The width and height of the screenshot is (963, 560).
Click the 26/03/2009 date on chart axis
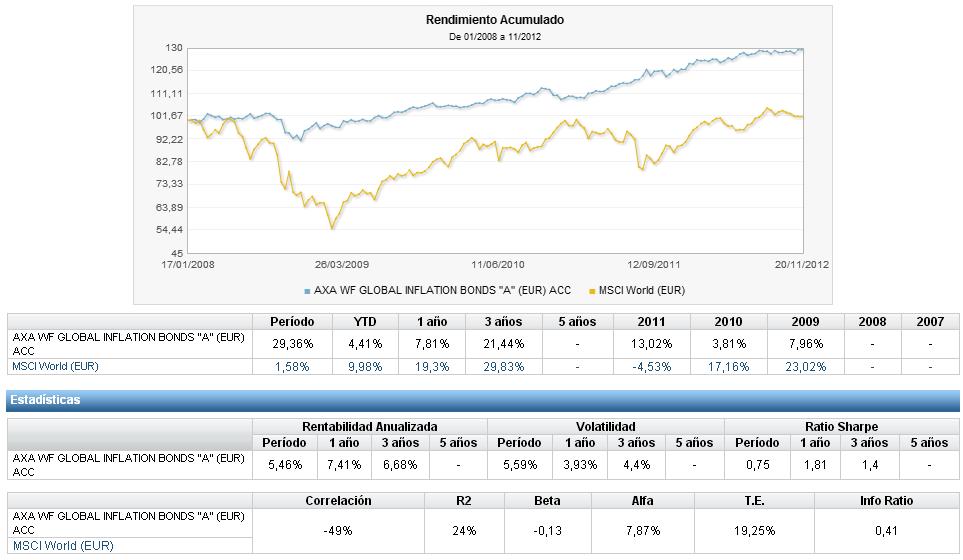342,265
